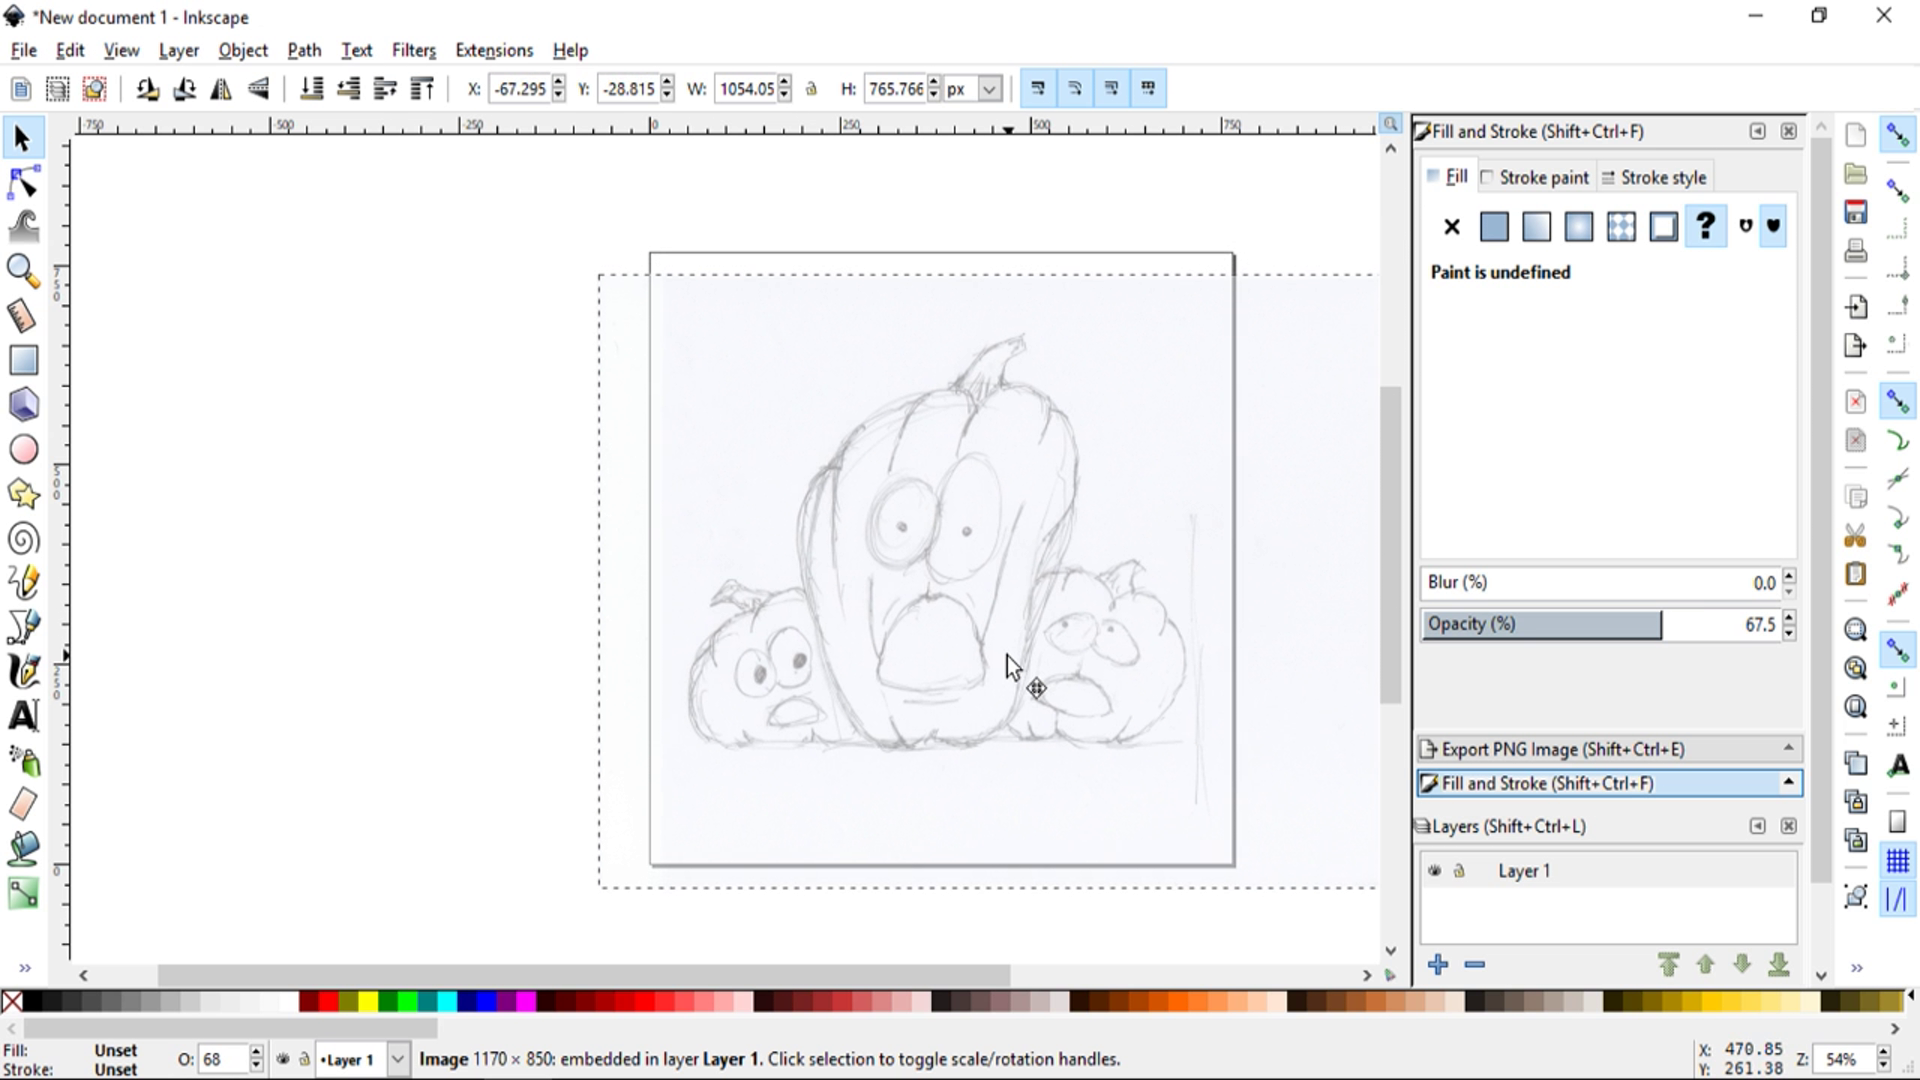Click Flip horizontally icon
Image resolution: width=1920 pixels, height=1080 pixels.
[x=221, y=89]
